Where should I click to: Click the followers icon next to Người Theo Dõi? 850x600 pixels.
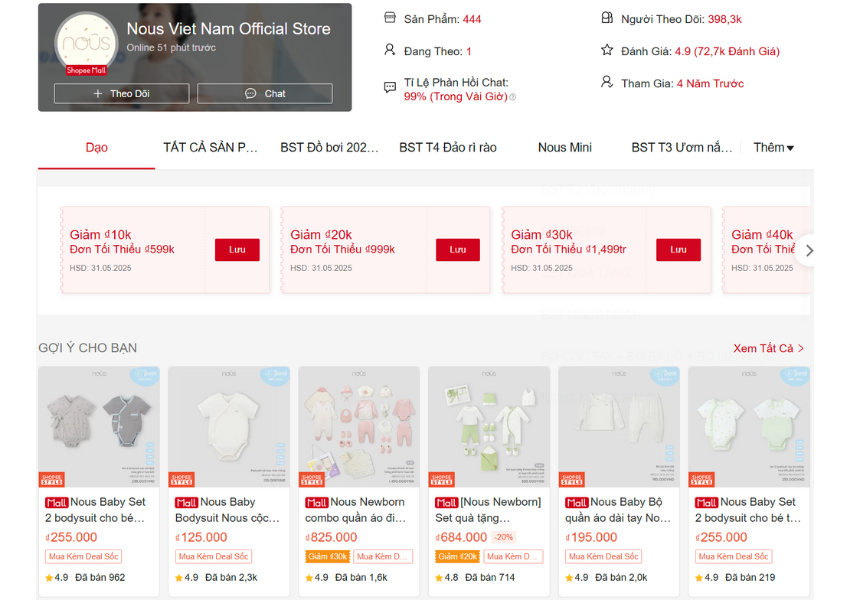(607, 18)
